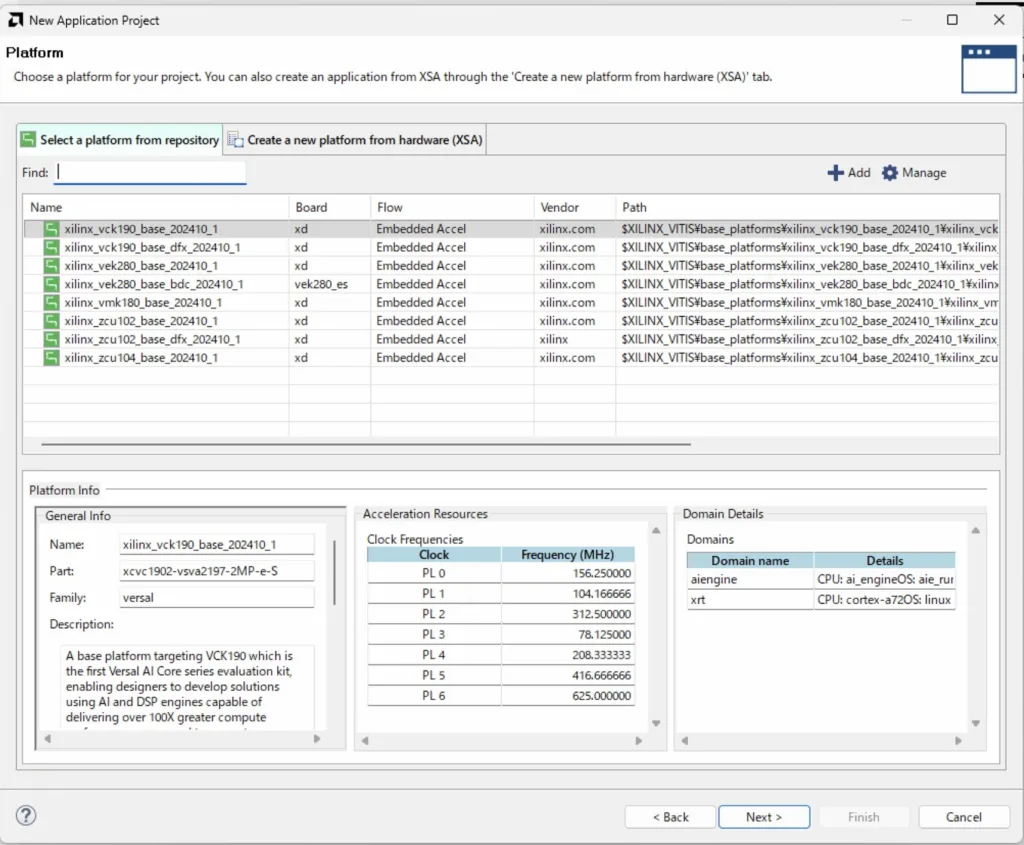This screenshot has height=845, width=1024.
Task: Switch to Create a new platform from hardware tab
Action: click(x=355, y=140)
